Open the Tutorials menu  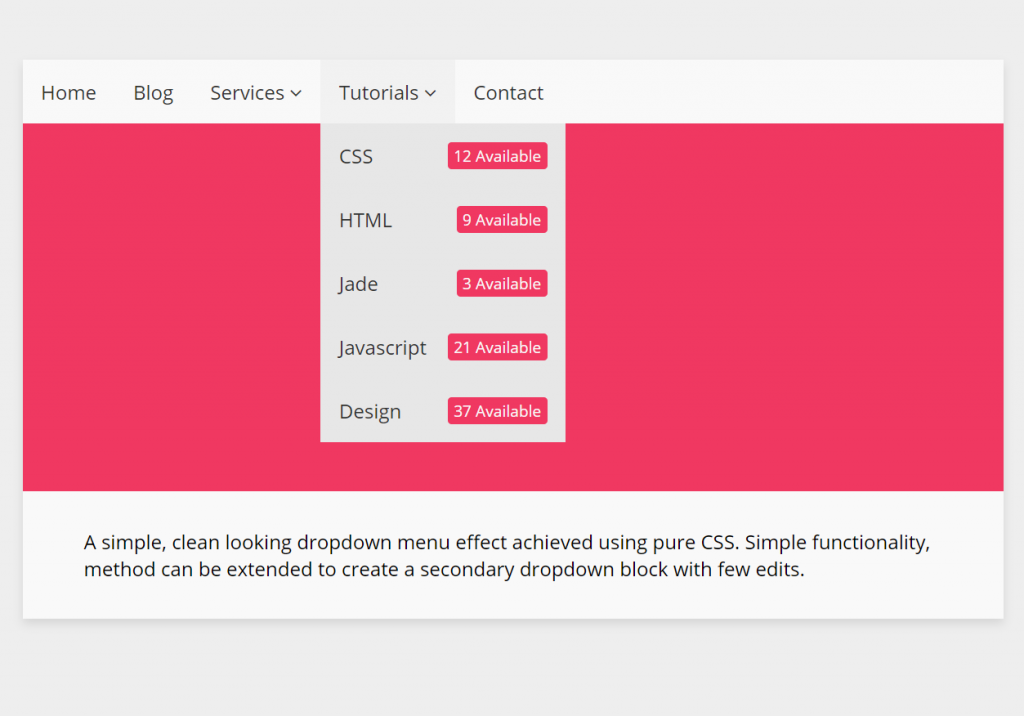380,93
